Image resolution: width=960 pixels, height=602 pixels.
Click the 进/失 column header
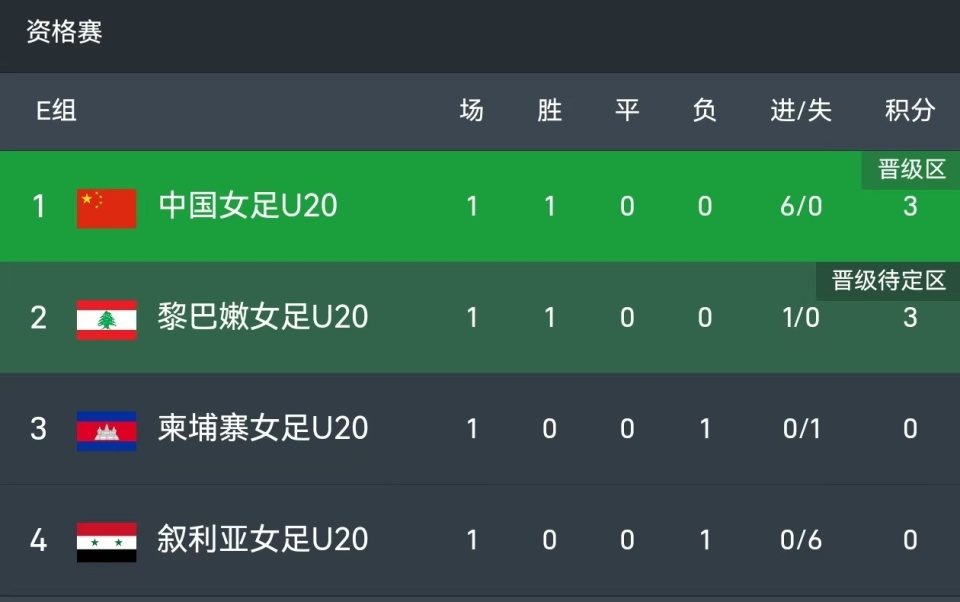tap(801, 111)
